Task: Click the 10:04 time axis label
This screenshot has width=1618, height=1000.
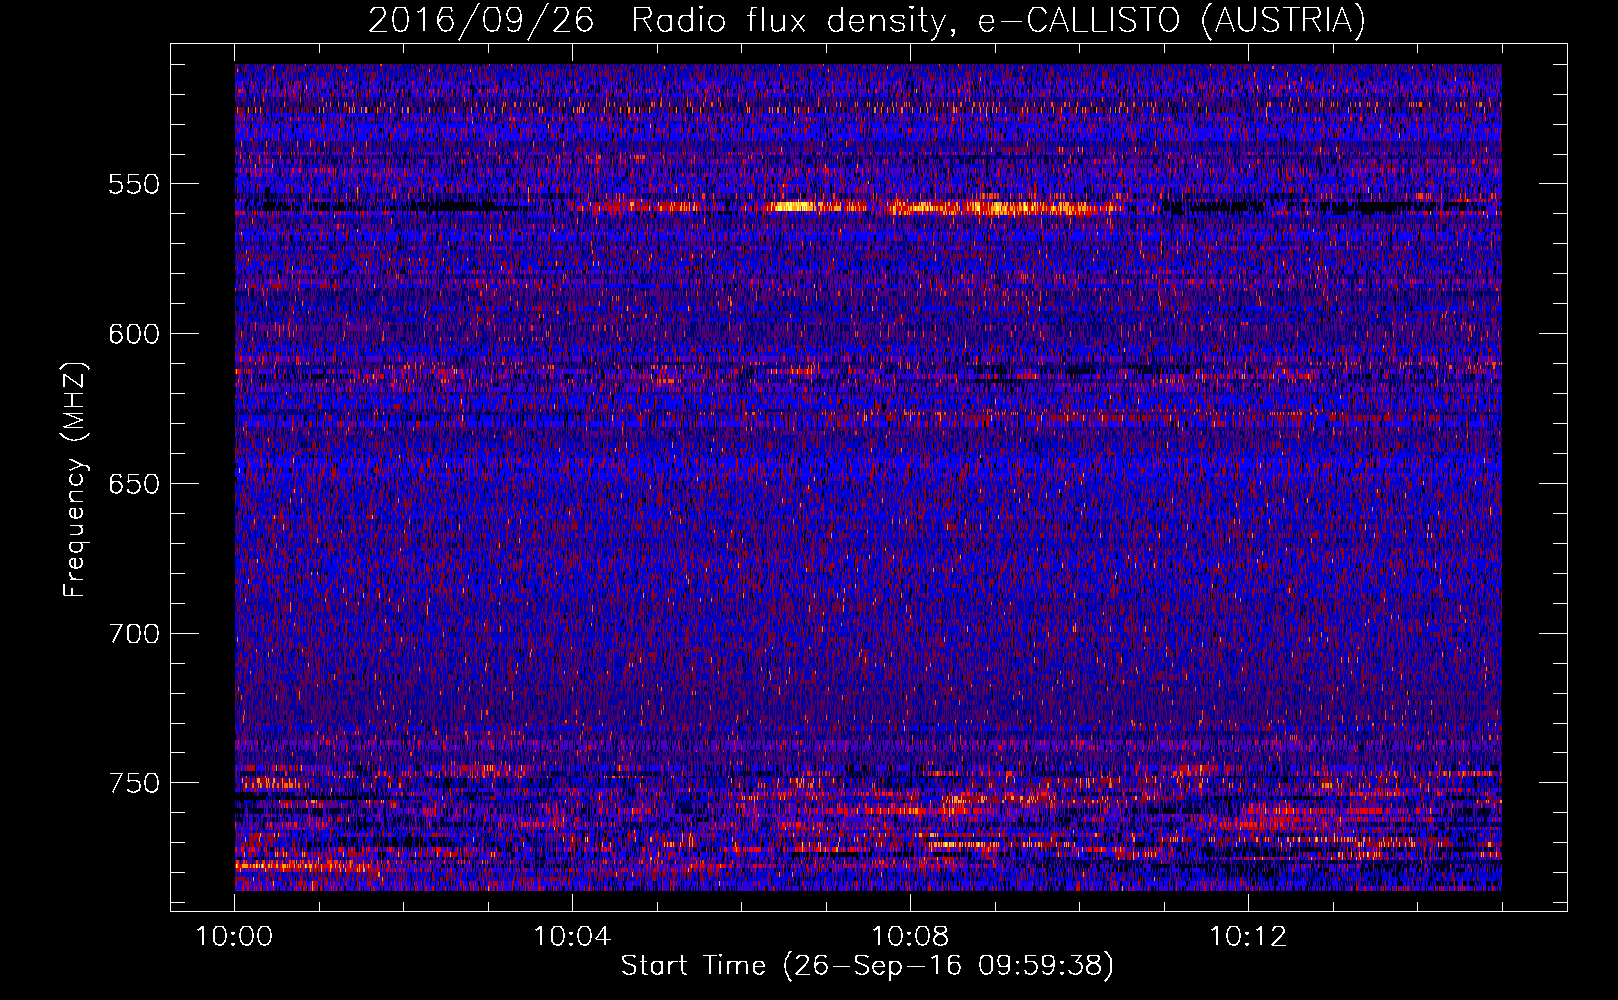Action: (x=572, y=937)
